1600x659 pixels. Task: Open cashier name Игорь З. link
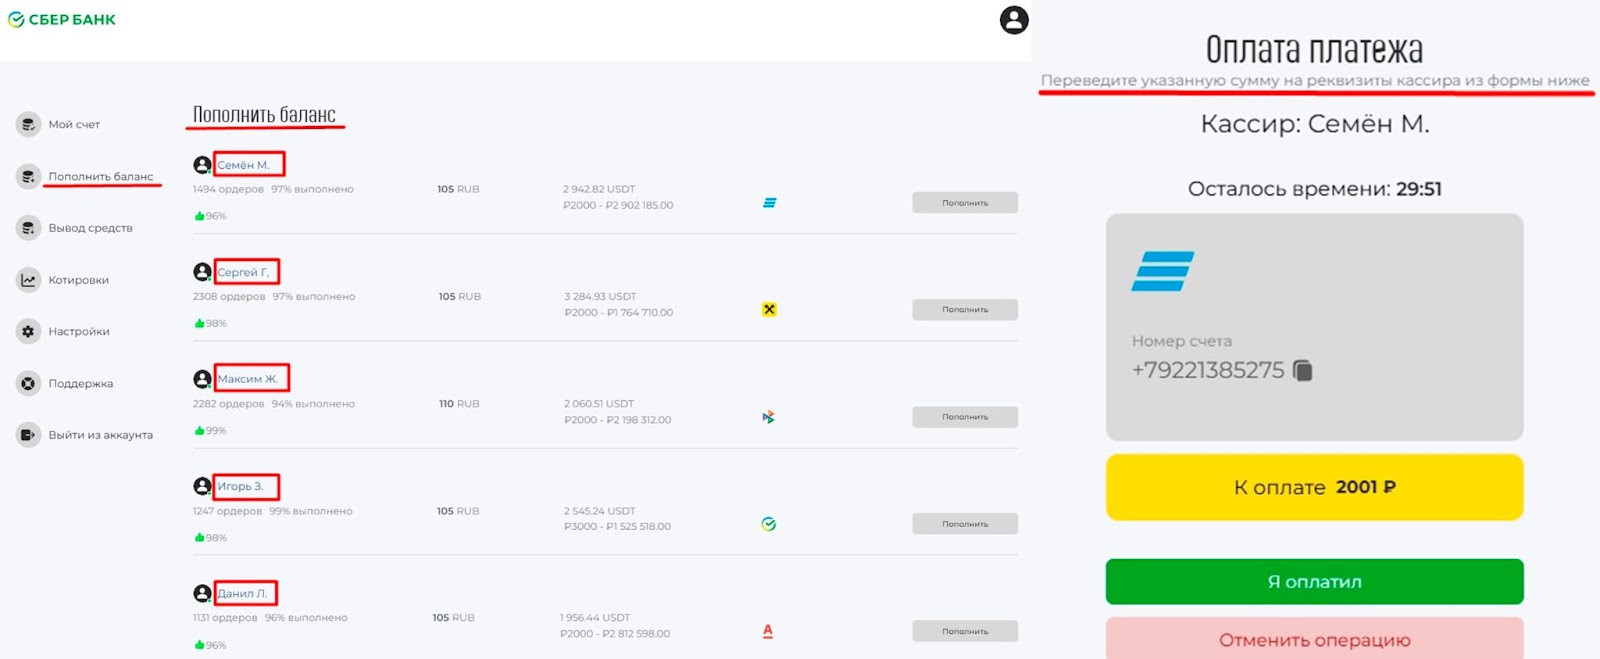[240, 486]
